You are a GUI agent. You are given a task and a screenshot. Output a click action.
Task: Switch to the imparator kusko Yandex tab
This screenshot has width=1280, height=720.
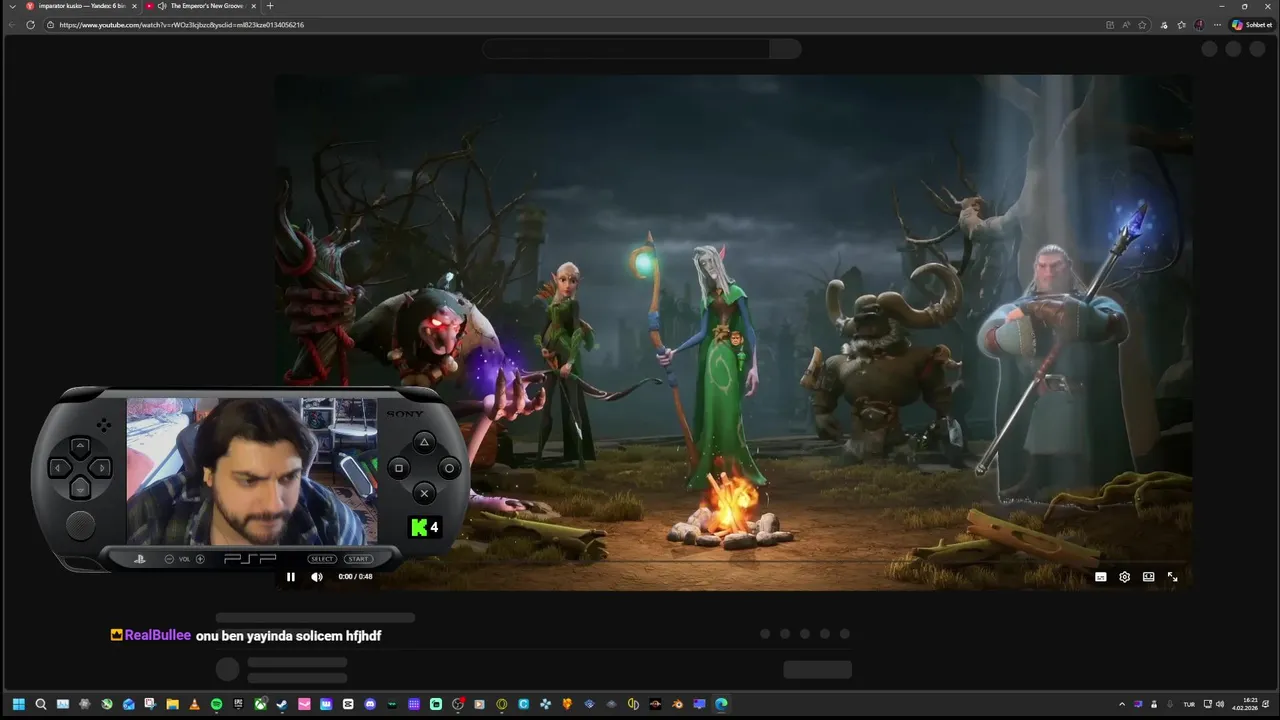coord(82,6)
